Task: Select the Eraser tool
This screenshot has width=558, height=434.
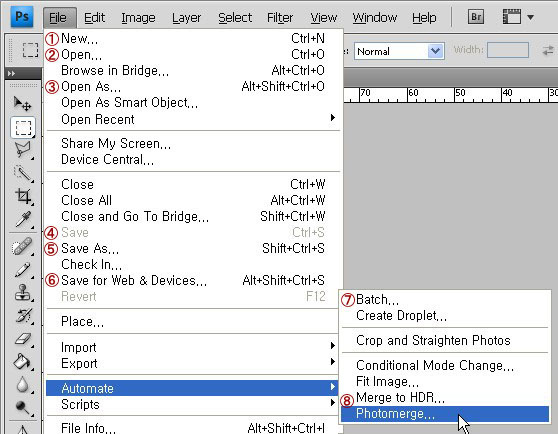Action: [x=23, y=339]
